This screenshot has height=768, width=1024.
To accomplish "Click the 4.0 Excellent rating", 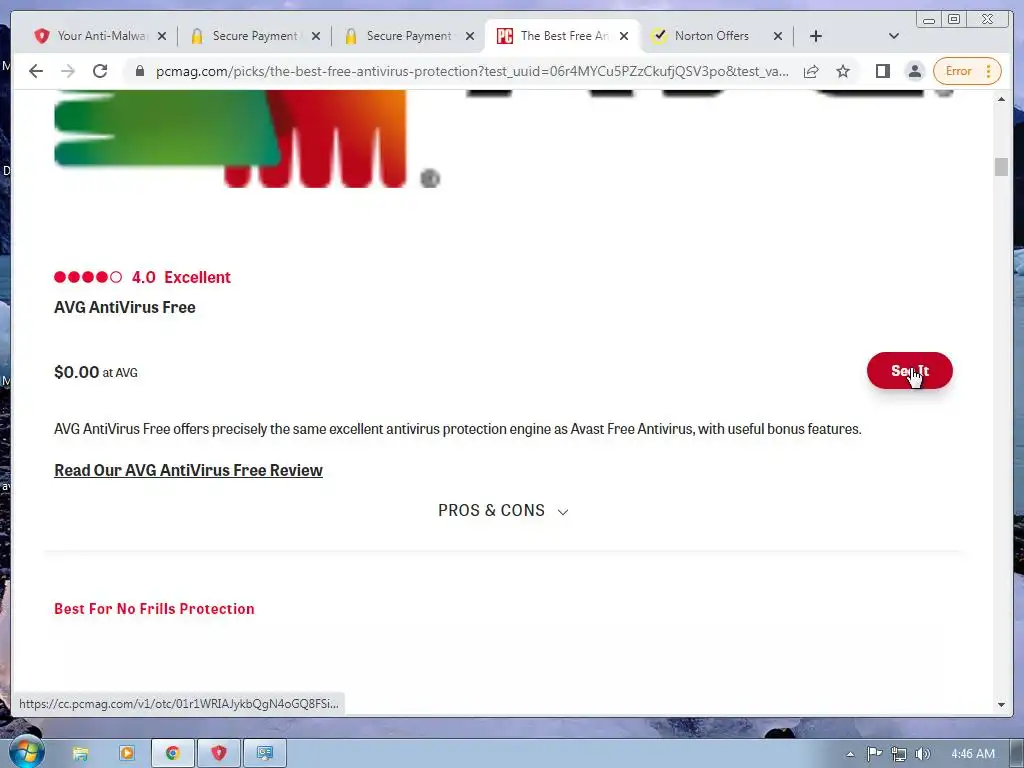I will pos(142,277).
